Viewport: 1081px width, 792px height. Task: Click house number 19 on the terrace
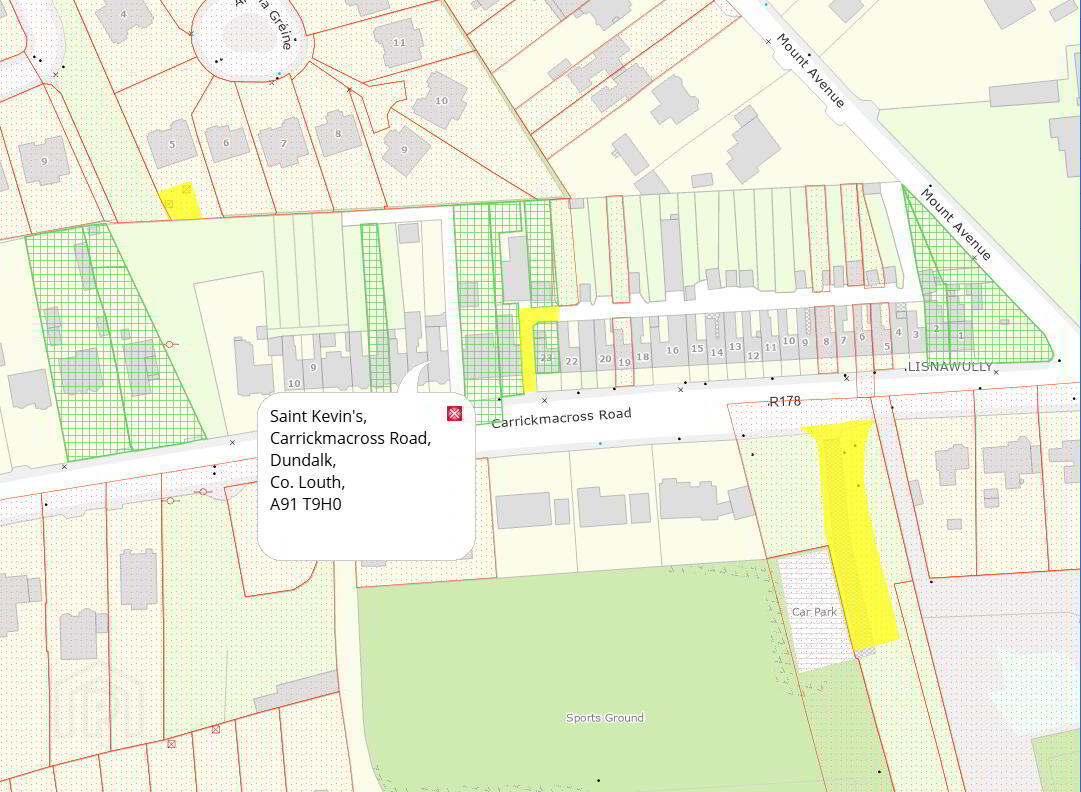(x=625, y=362)
